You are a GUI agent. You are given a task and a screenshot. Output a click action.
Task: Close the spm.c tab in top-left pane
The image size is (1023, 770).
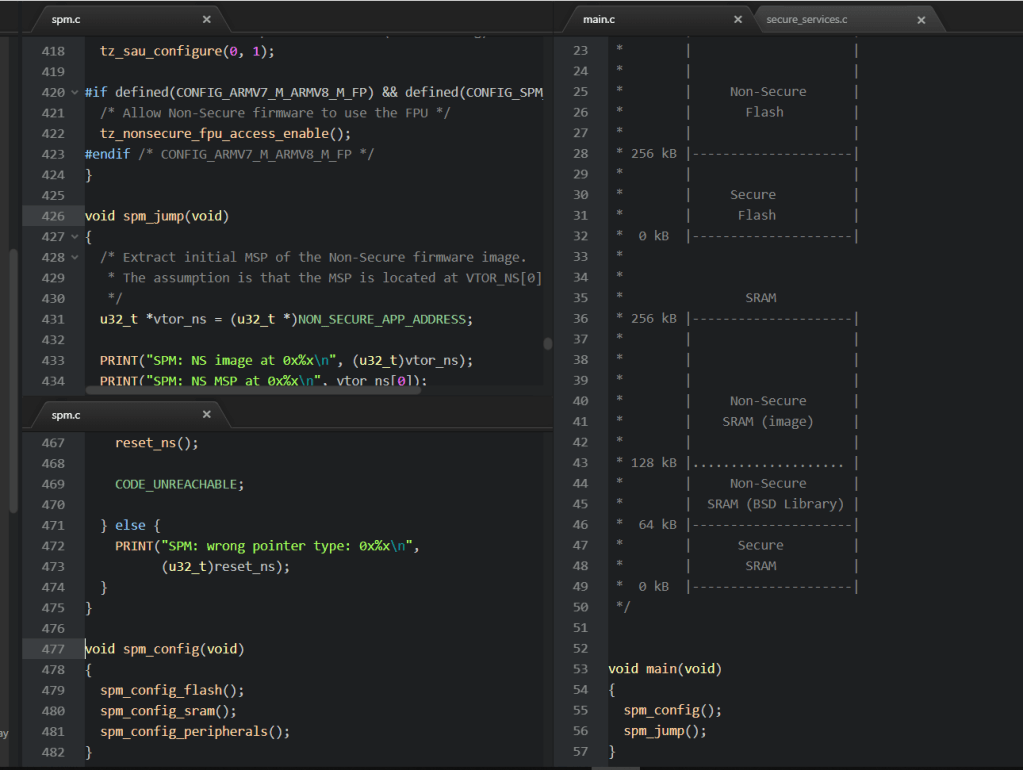click(207, 19)
